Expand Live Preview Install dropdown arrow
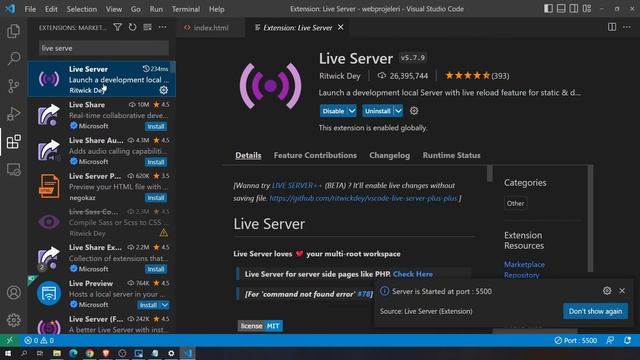This screenshot has width=640, height=360. pyautogui.click(x=164, y=305)
